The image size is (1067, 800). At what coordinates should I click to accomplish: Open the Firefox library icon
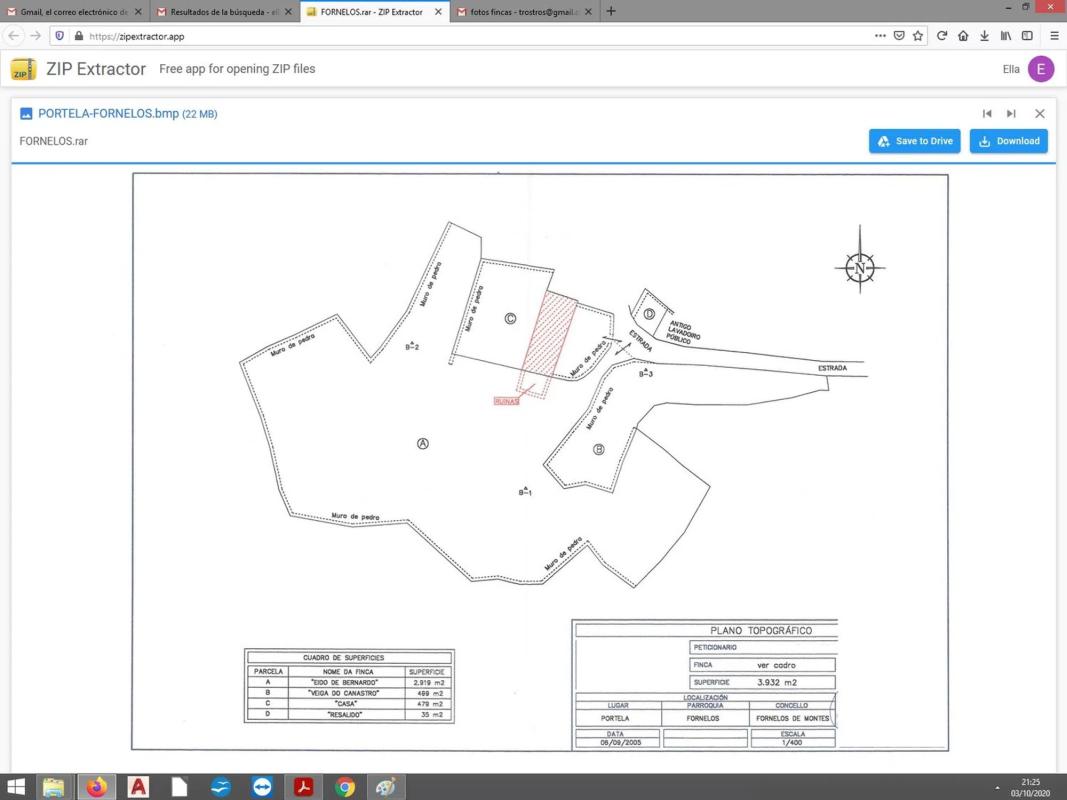pos(1006,36)
